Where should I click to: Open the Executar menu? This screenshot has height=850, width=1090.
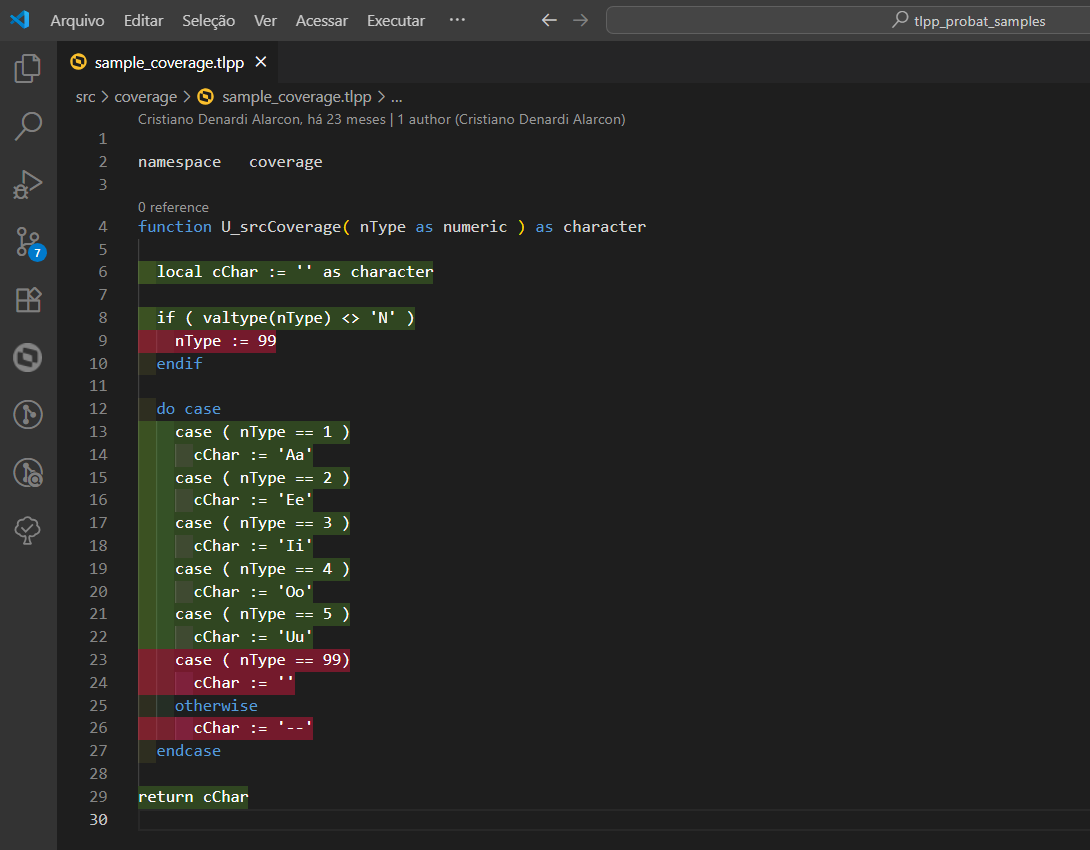(396, 21)
